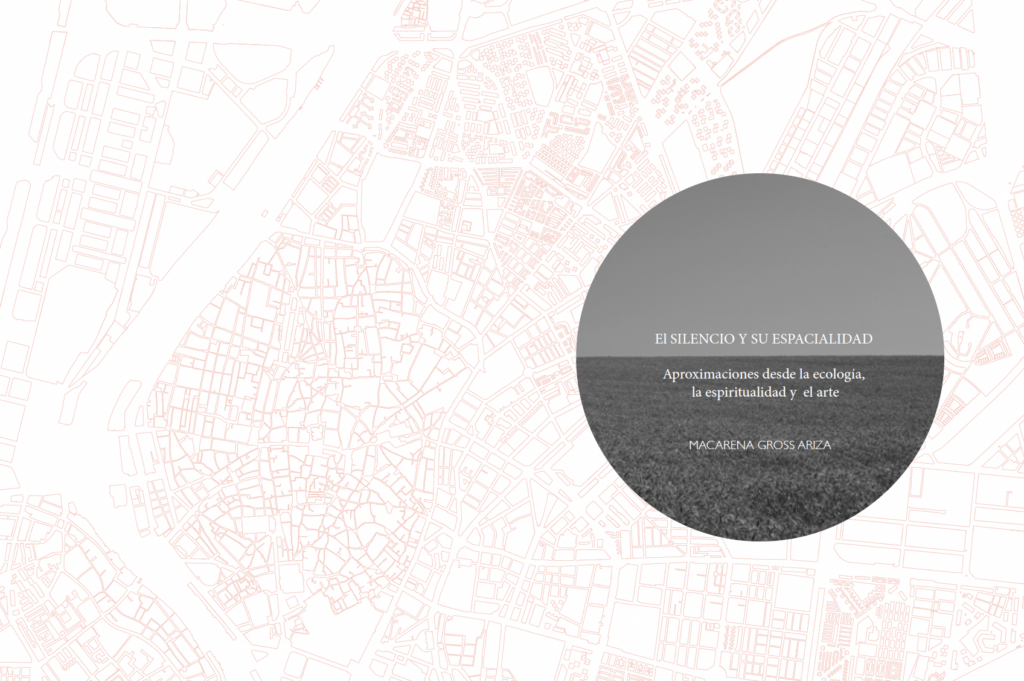Click the line 'la espiritualidad y el arte'
Image resolution: width=1024 pixels, height=681 pixels.
(x=764, y=393)
